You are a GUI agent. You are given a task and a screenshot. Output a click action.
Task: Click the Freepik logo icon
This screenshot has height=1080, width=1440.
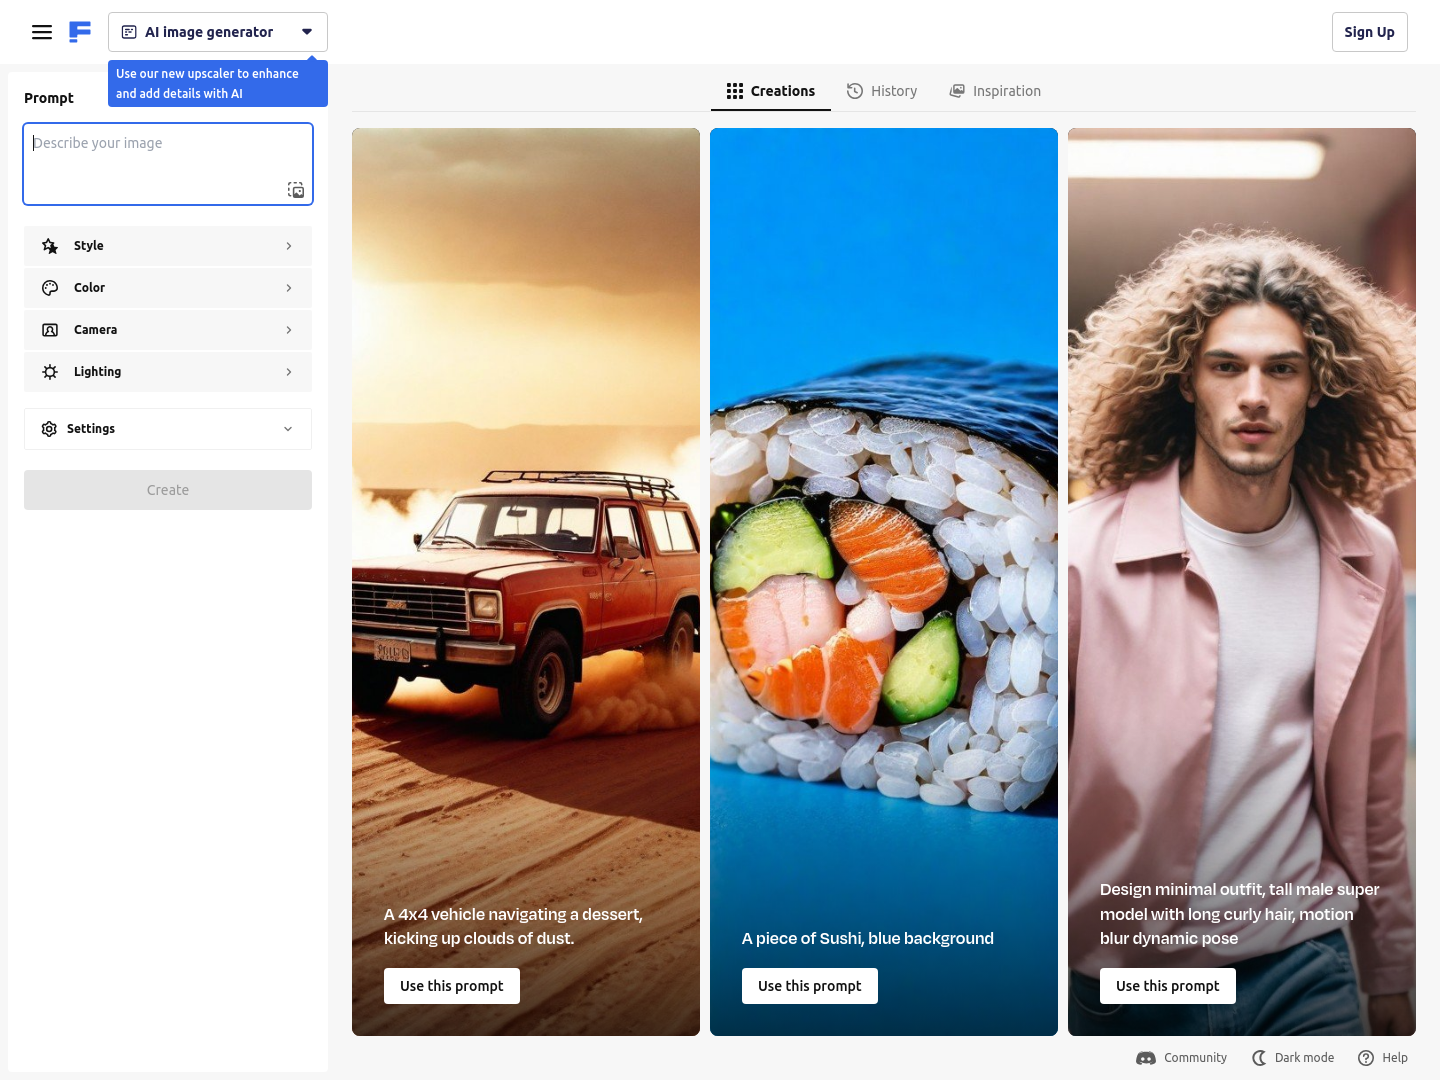pyautogui.click(x=80, y=32)
